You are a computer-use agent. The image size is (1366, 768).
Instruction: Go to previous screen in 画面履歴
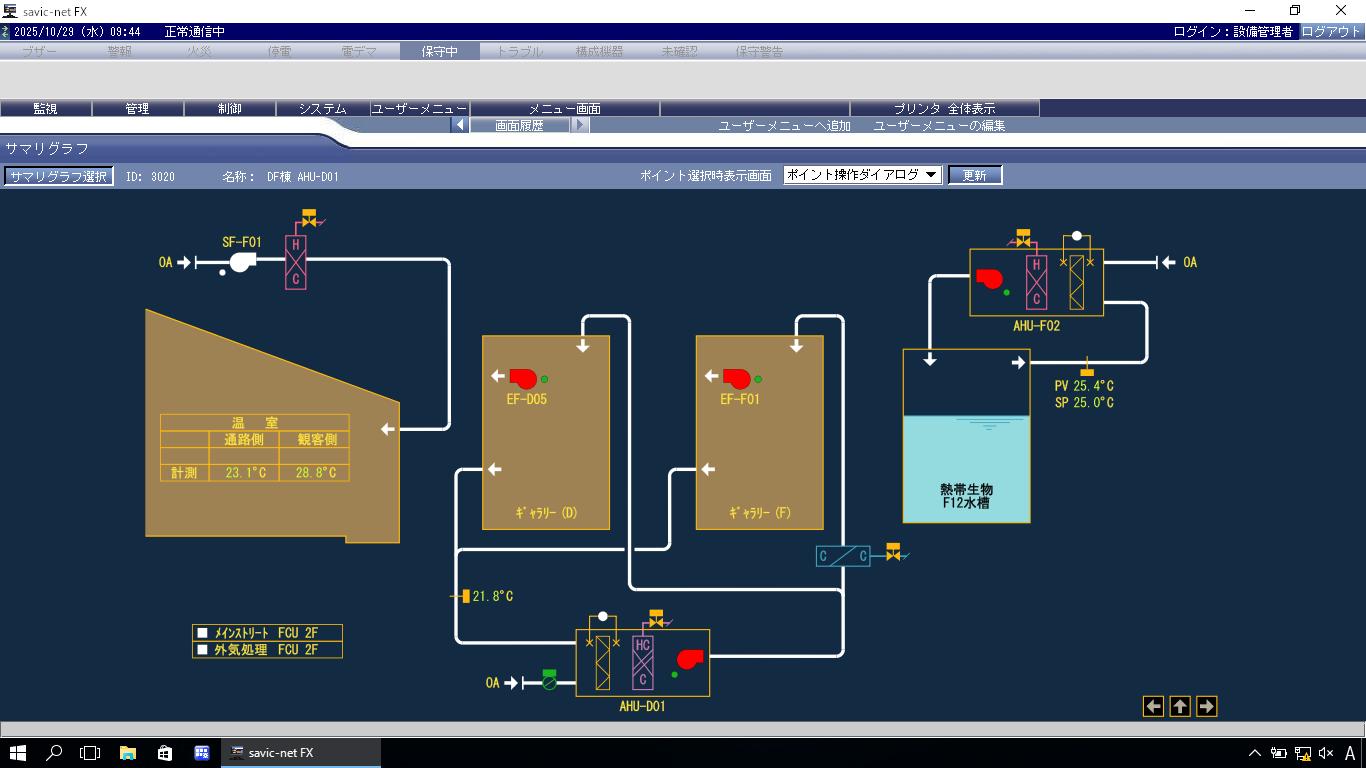(x=460, y=125)
